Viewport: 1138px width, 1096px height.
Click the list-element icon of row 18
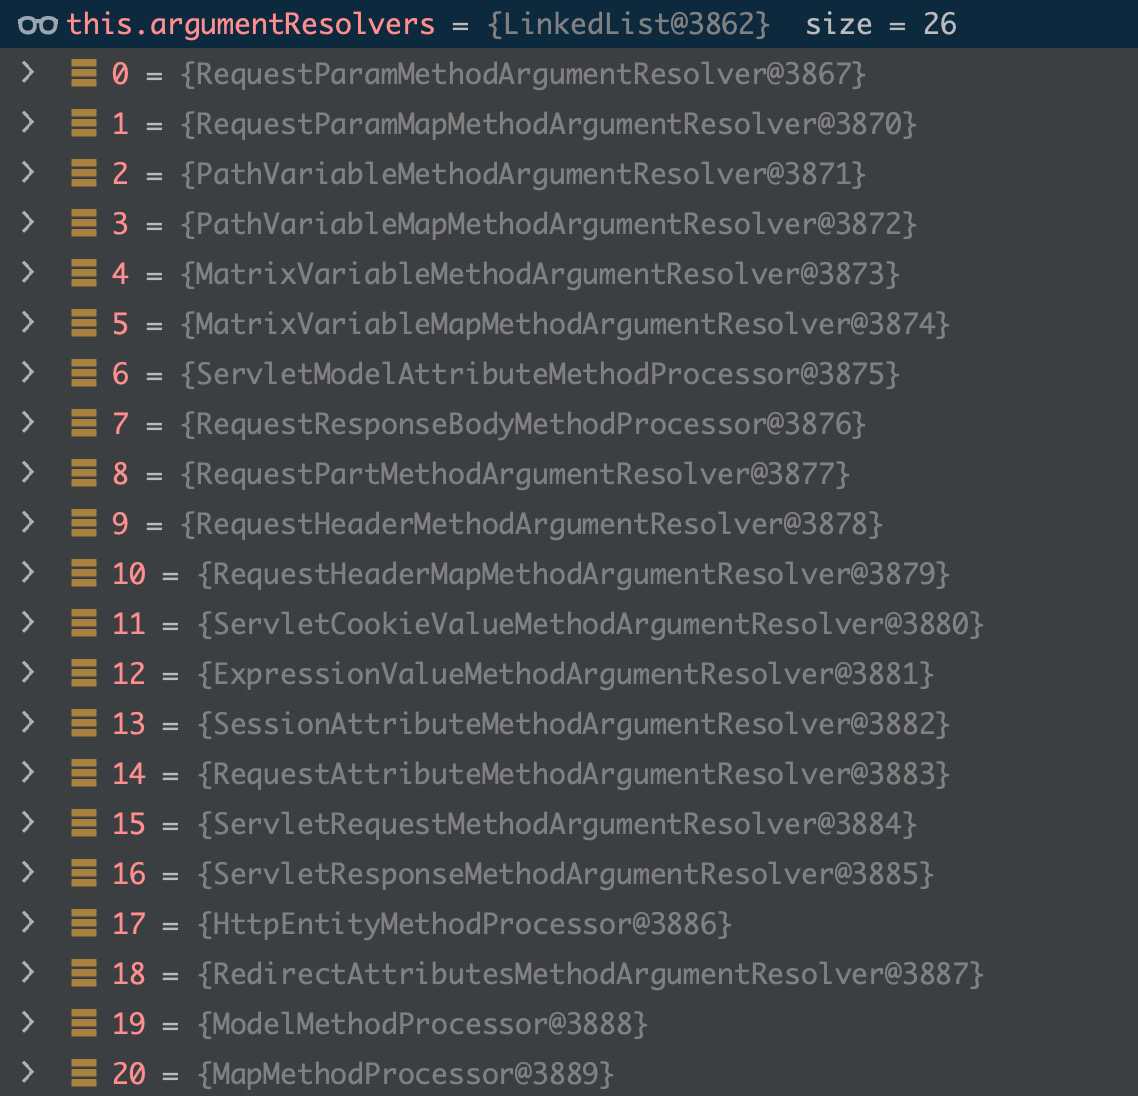coord(83,973)
